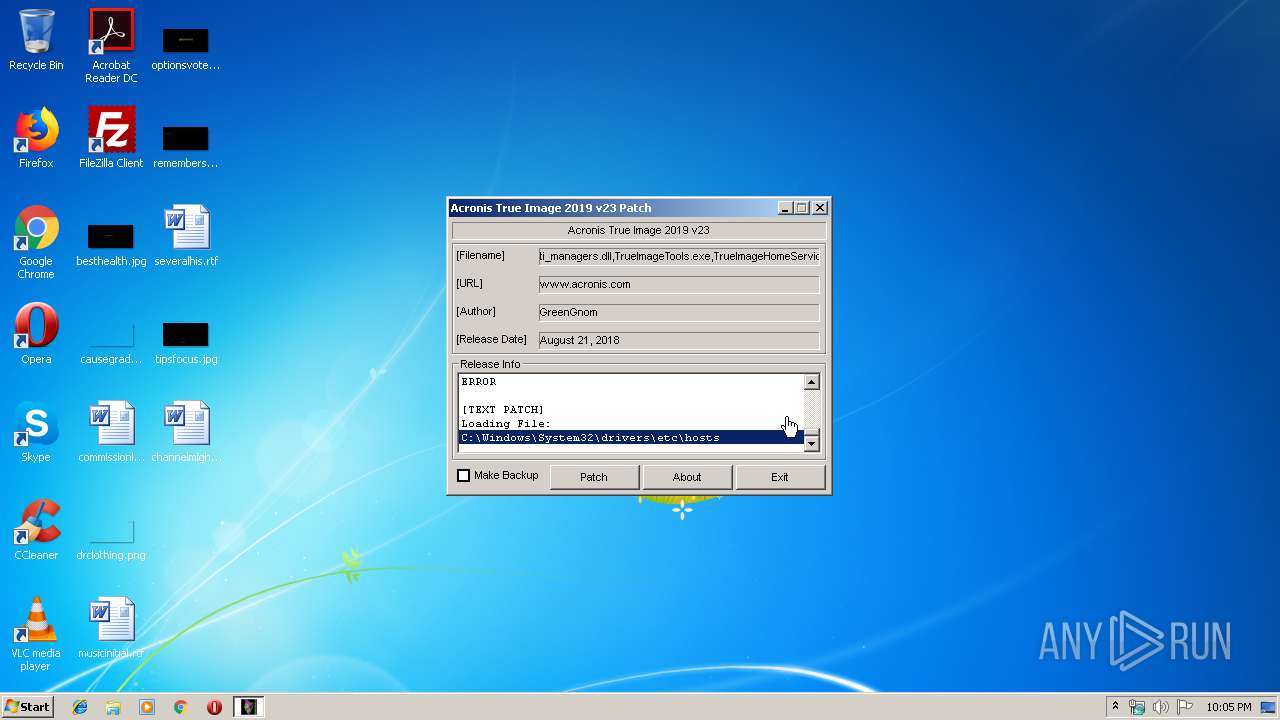Open the Recycle Bin desktop icon
This screenshot has height=720, width=1280.
36,40
